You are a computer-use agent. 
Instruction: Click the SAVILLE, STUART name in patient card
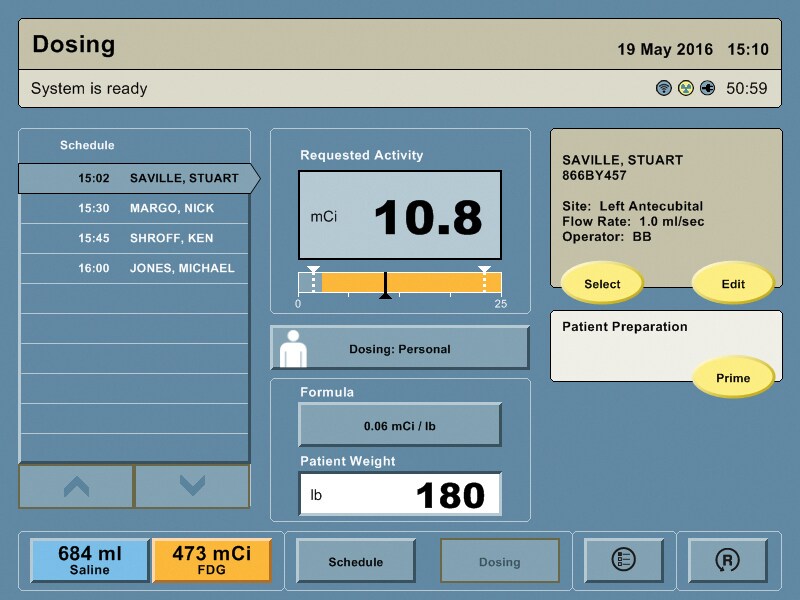coord(622,161)
